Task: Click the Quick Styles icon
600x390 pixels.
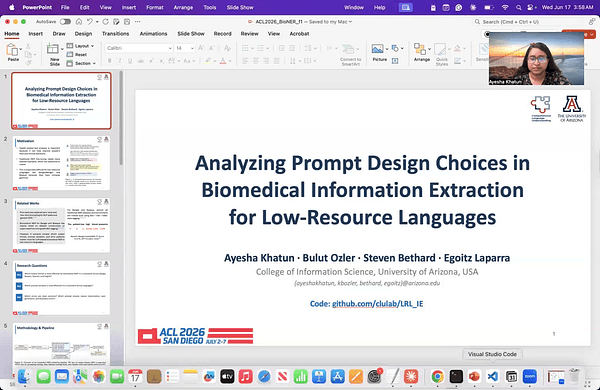Action: click(440, 49)
